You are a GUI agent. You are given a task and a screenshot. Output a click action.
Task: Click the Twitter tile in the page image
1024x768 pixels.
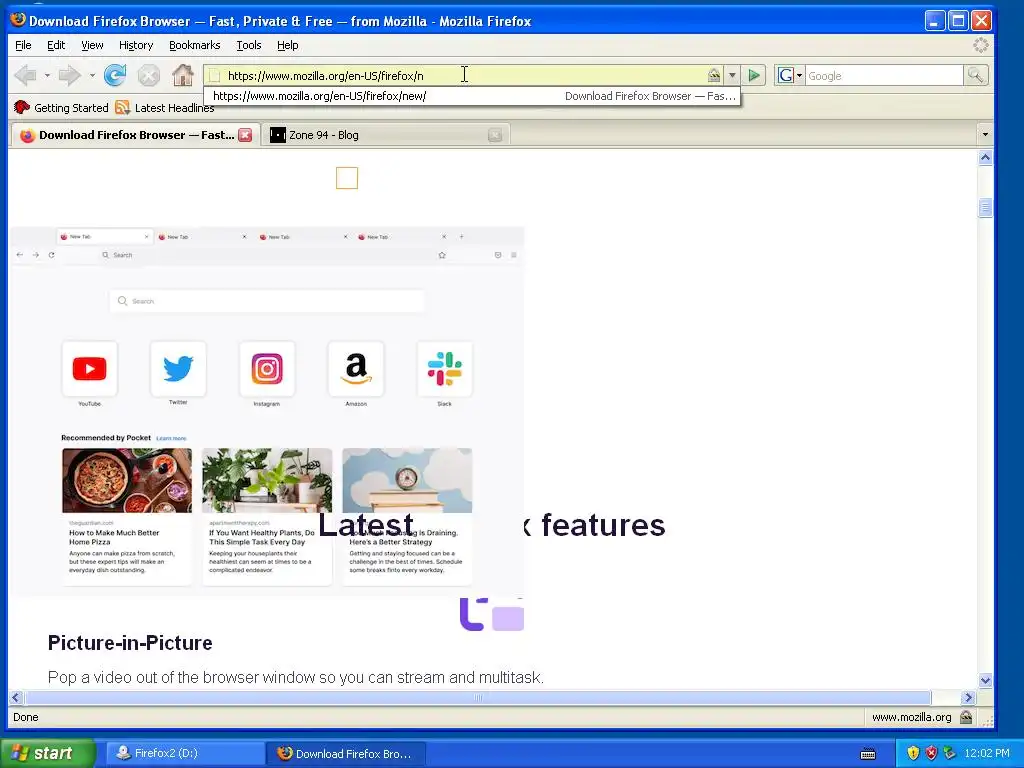[178, 369]
